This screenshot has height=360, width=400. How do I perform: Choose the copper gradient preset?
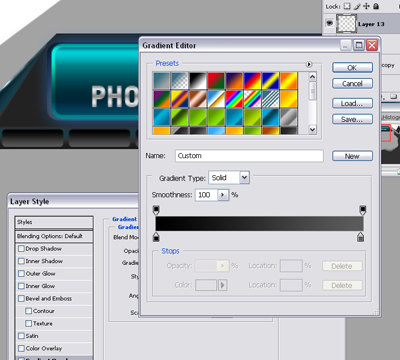coord(198,99)
